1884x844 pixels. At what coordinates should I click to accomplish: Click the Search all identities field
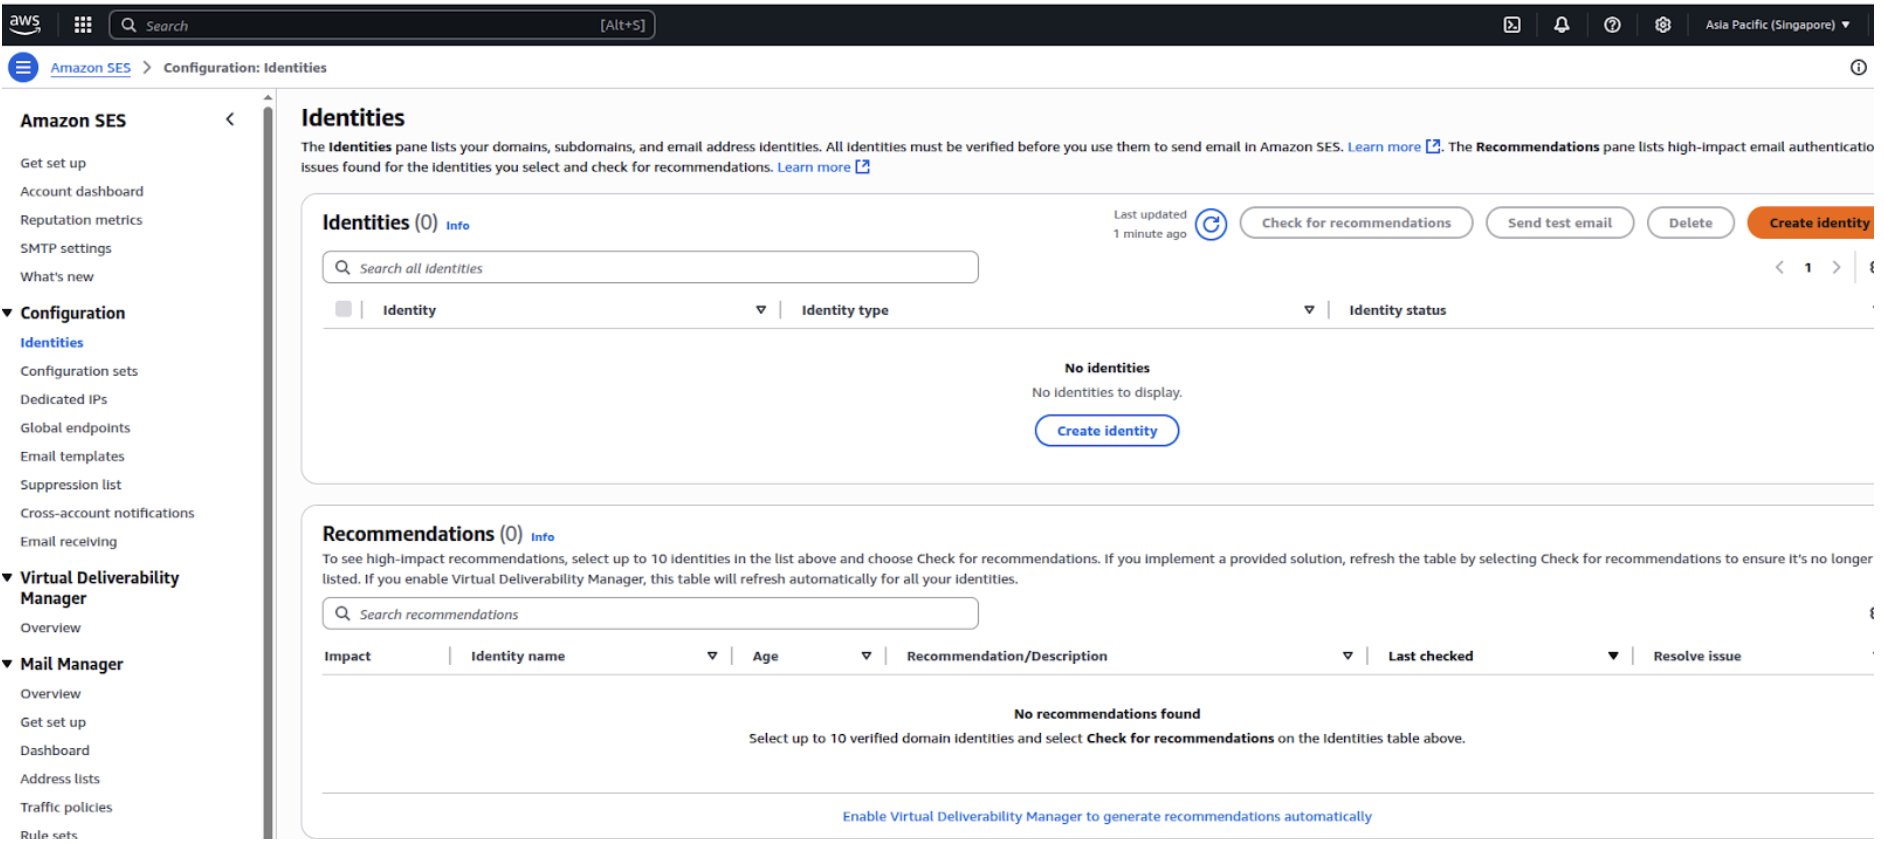[x=650, y=267]
